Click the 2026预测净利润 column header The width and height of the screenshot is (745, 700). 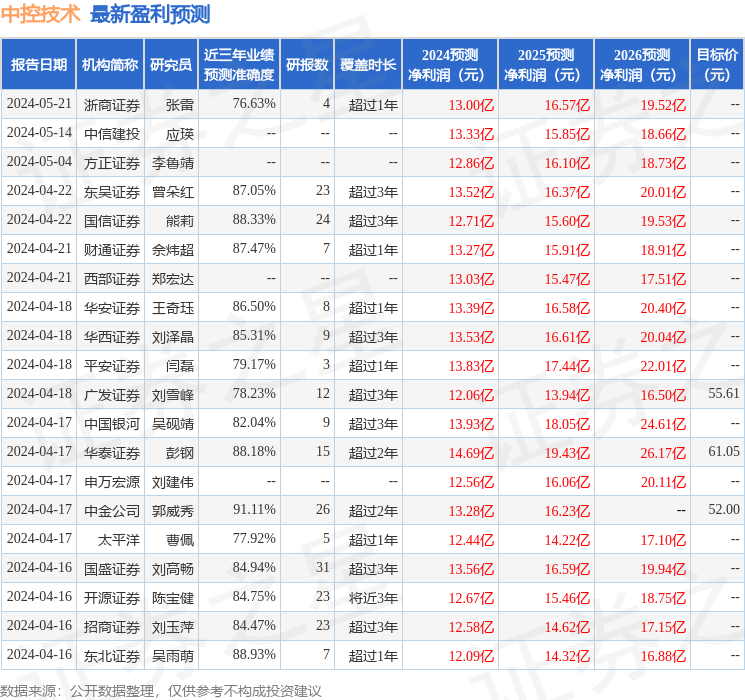642,65
